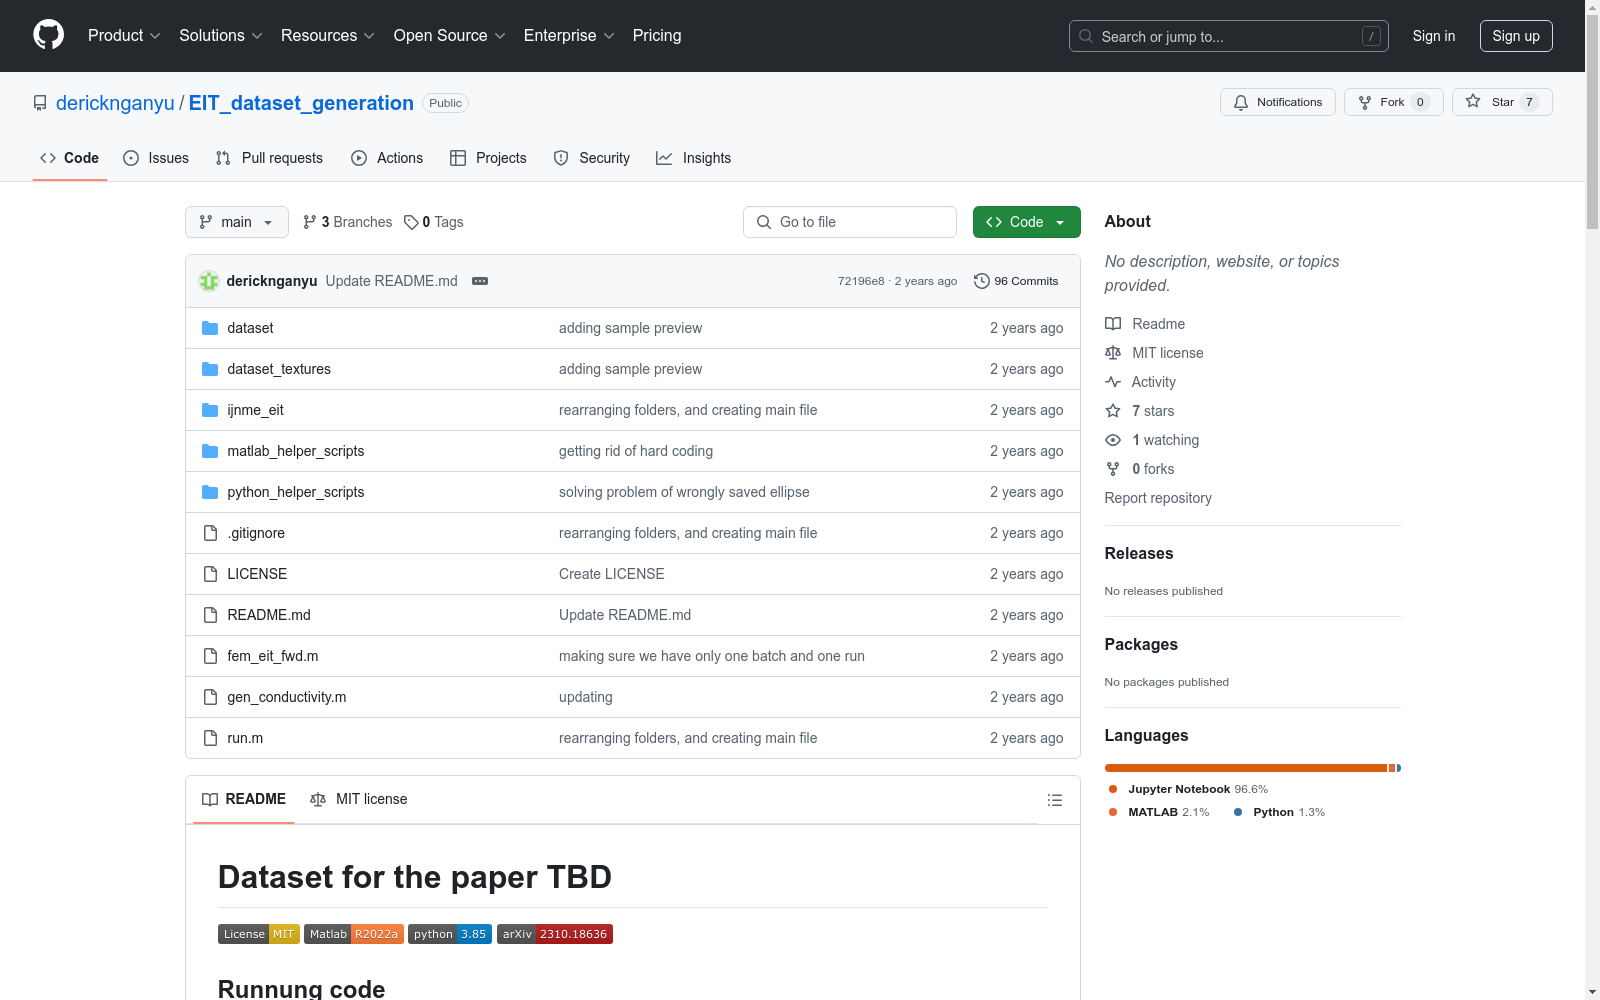Click the License MIT badge
Image resolution: width=1600 pixels, height=1000 pixels.
(x=258, y=934)
